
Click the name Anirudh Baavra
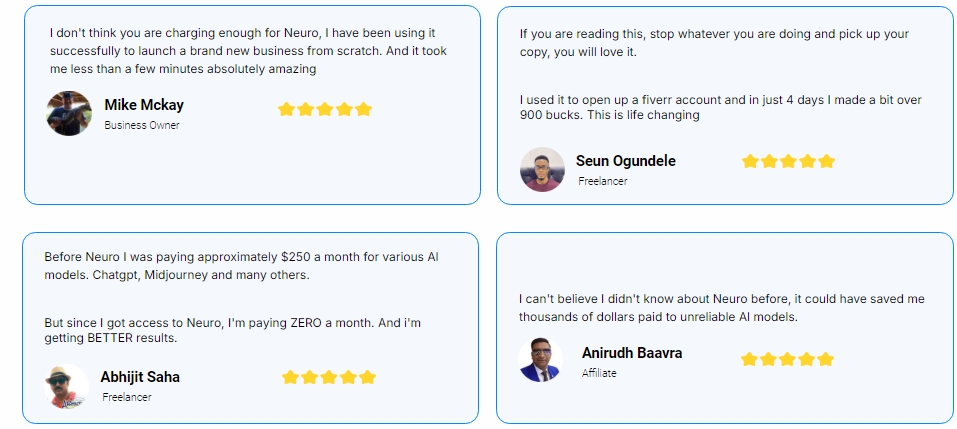pyautogui.click(x=632, y=353)
